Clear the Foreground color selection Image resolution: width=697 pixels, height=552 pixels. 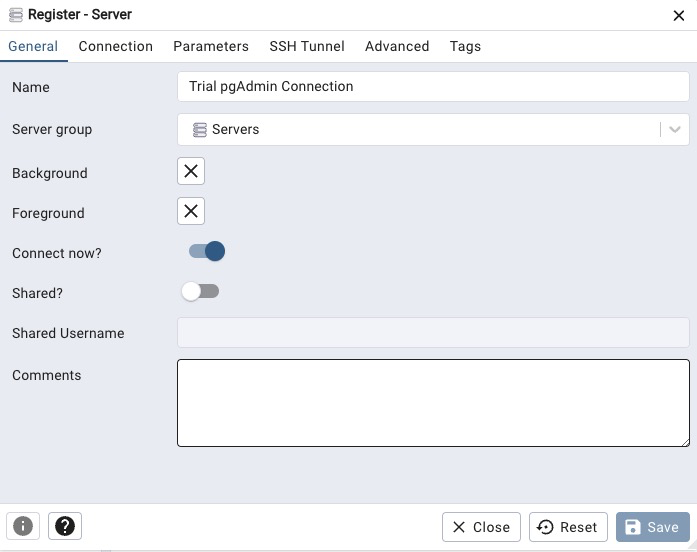[x=191, y=211]
